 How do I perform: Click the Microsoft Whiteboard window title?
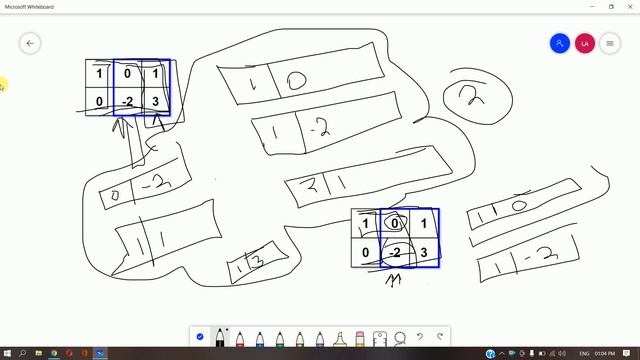coord(29,7)
